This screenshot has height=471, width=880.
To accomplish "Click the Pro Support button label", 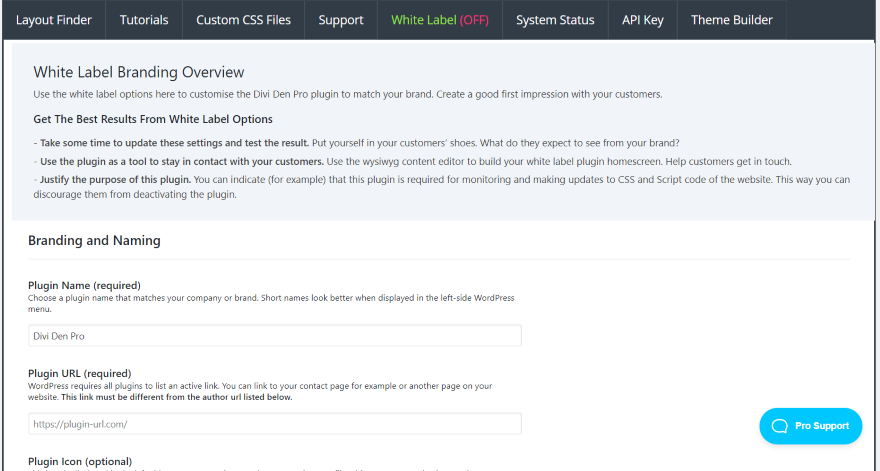I will coord(822,426).
